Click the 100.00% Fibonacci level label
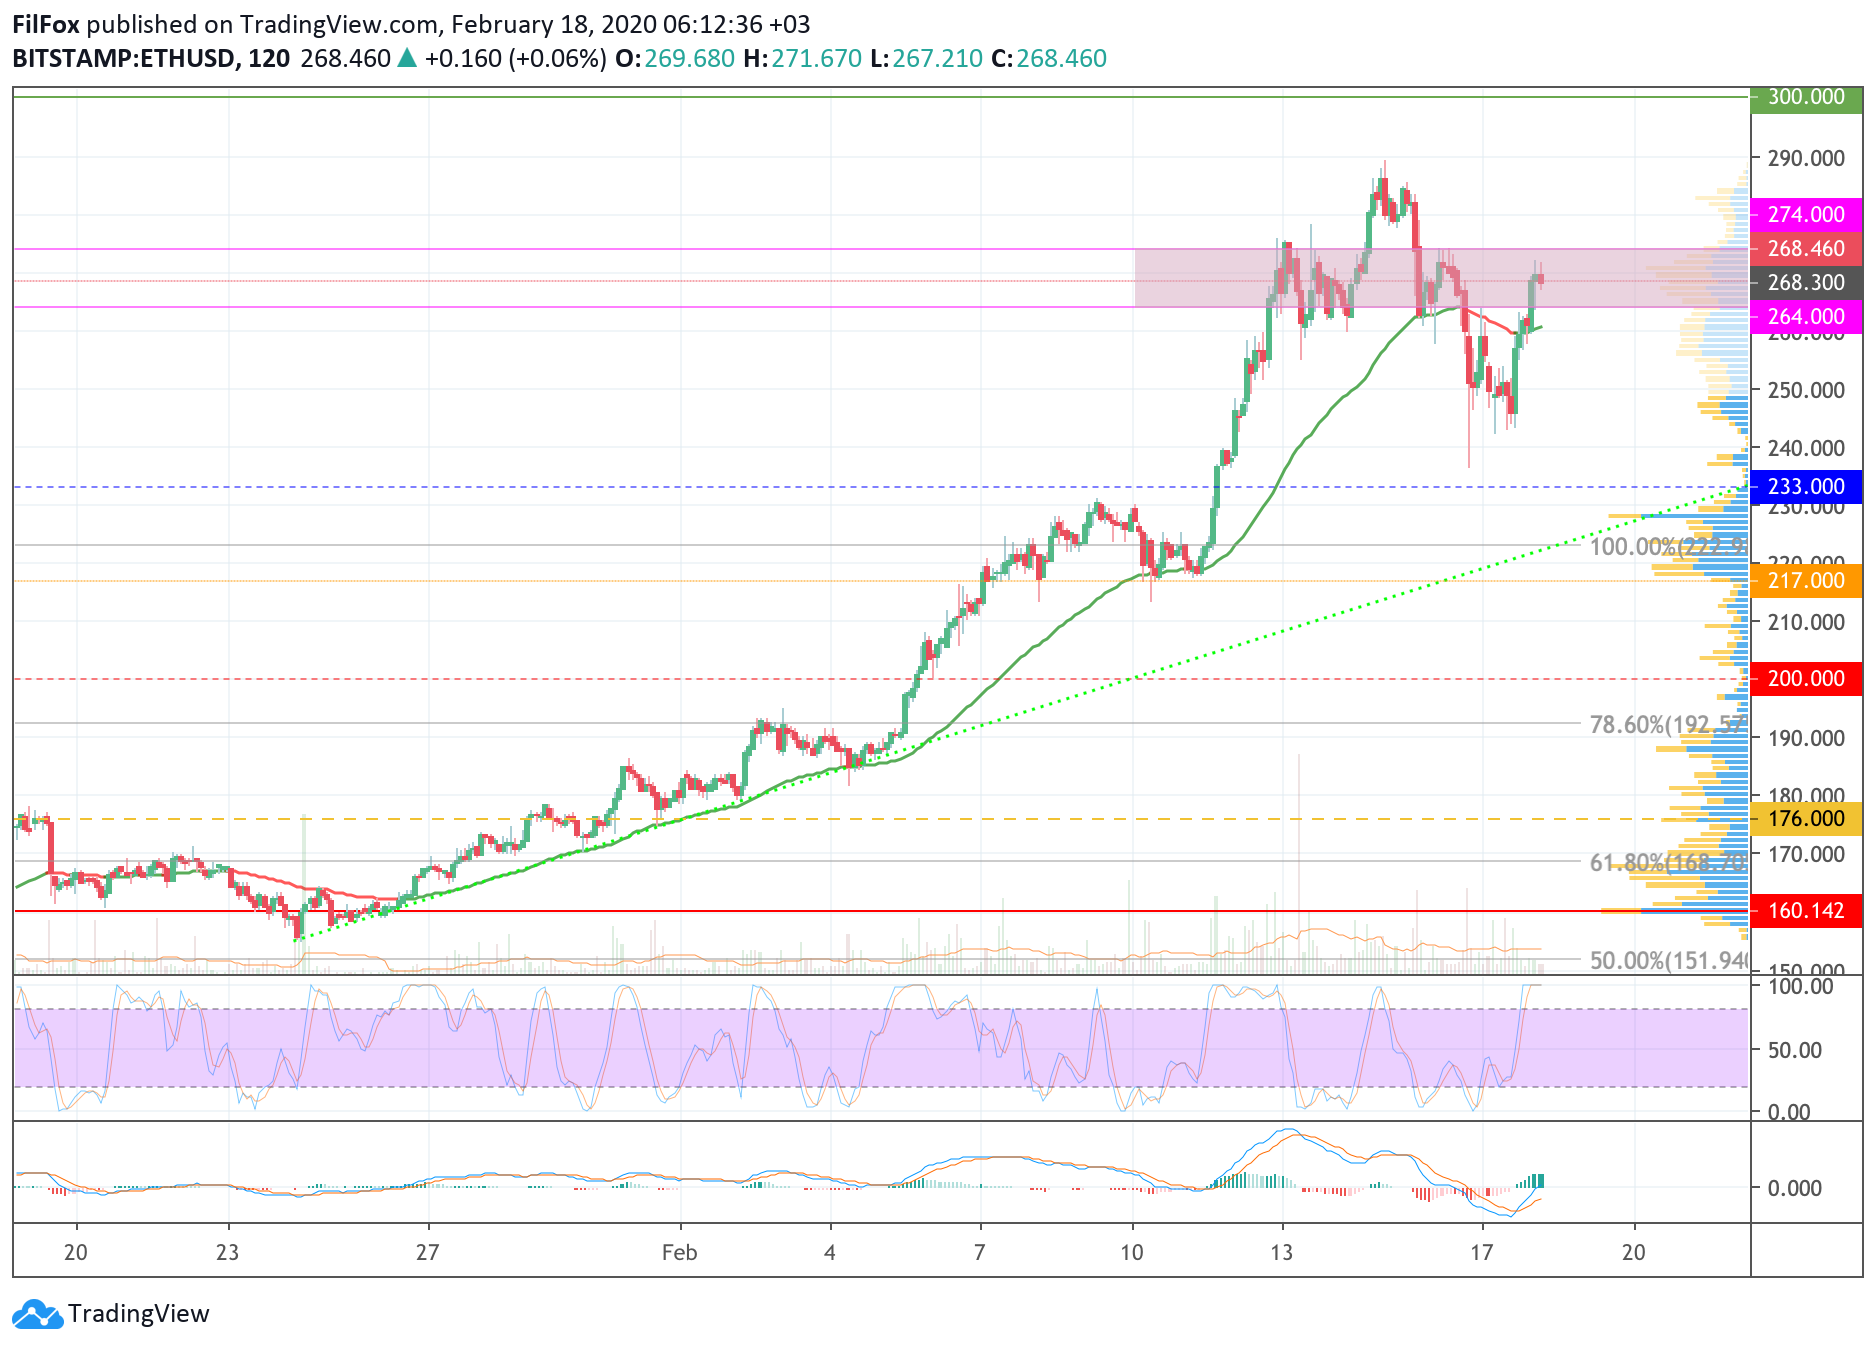 click(1668, 546)
